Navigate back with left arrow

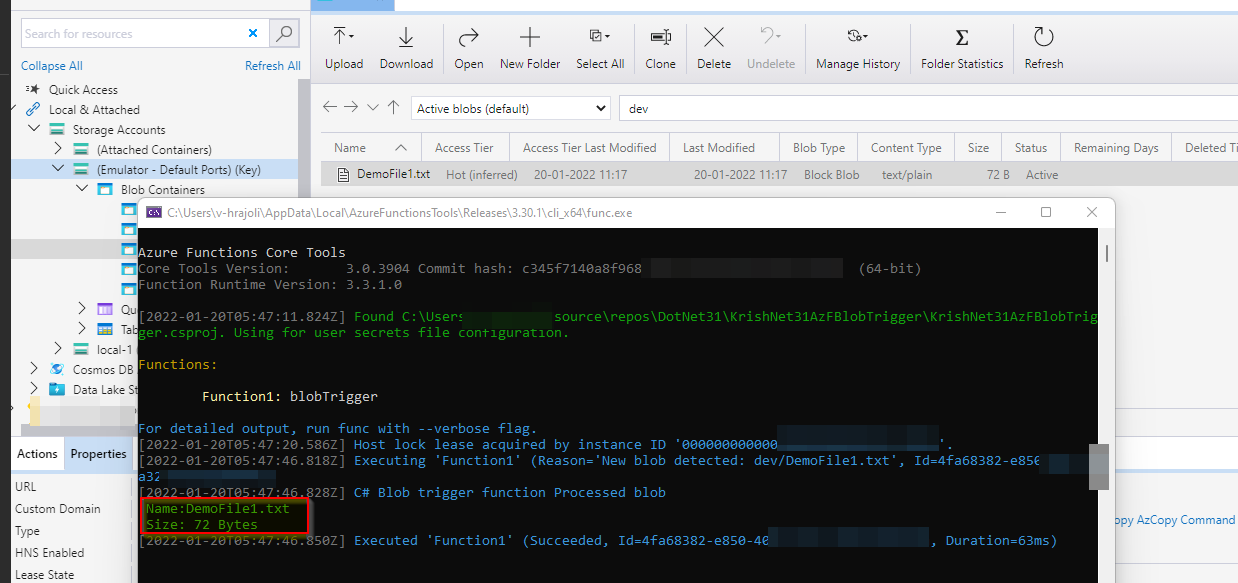click(x=330, y=108)
